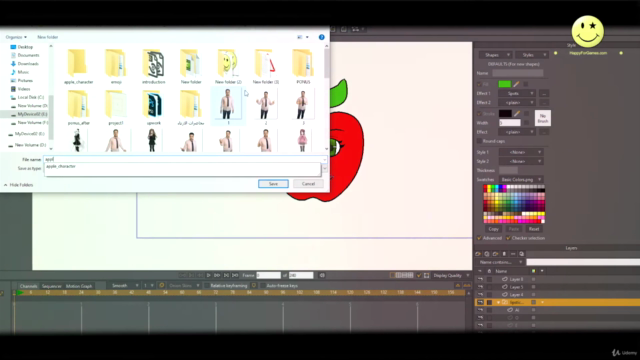Open the ponus_after folder

78,107
